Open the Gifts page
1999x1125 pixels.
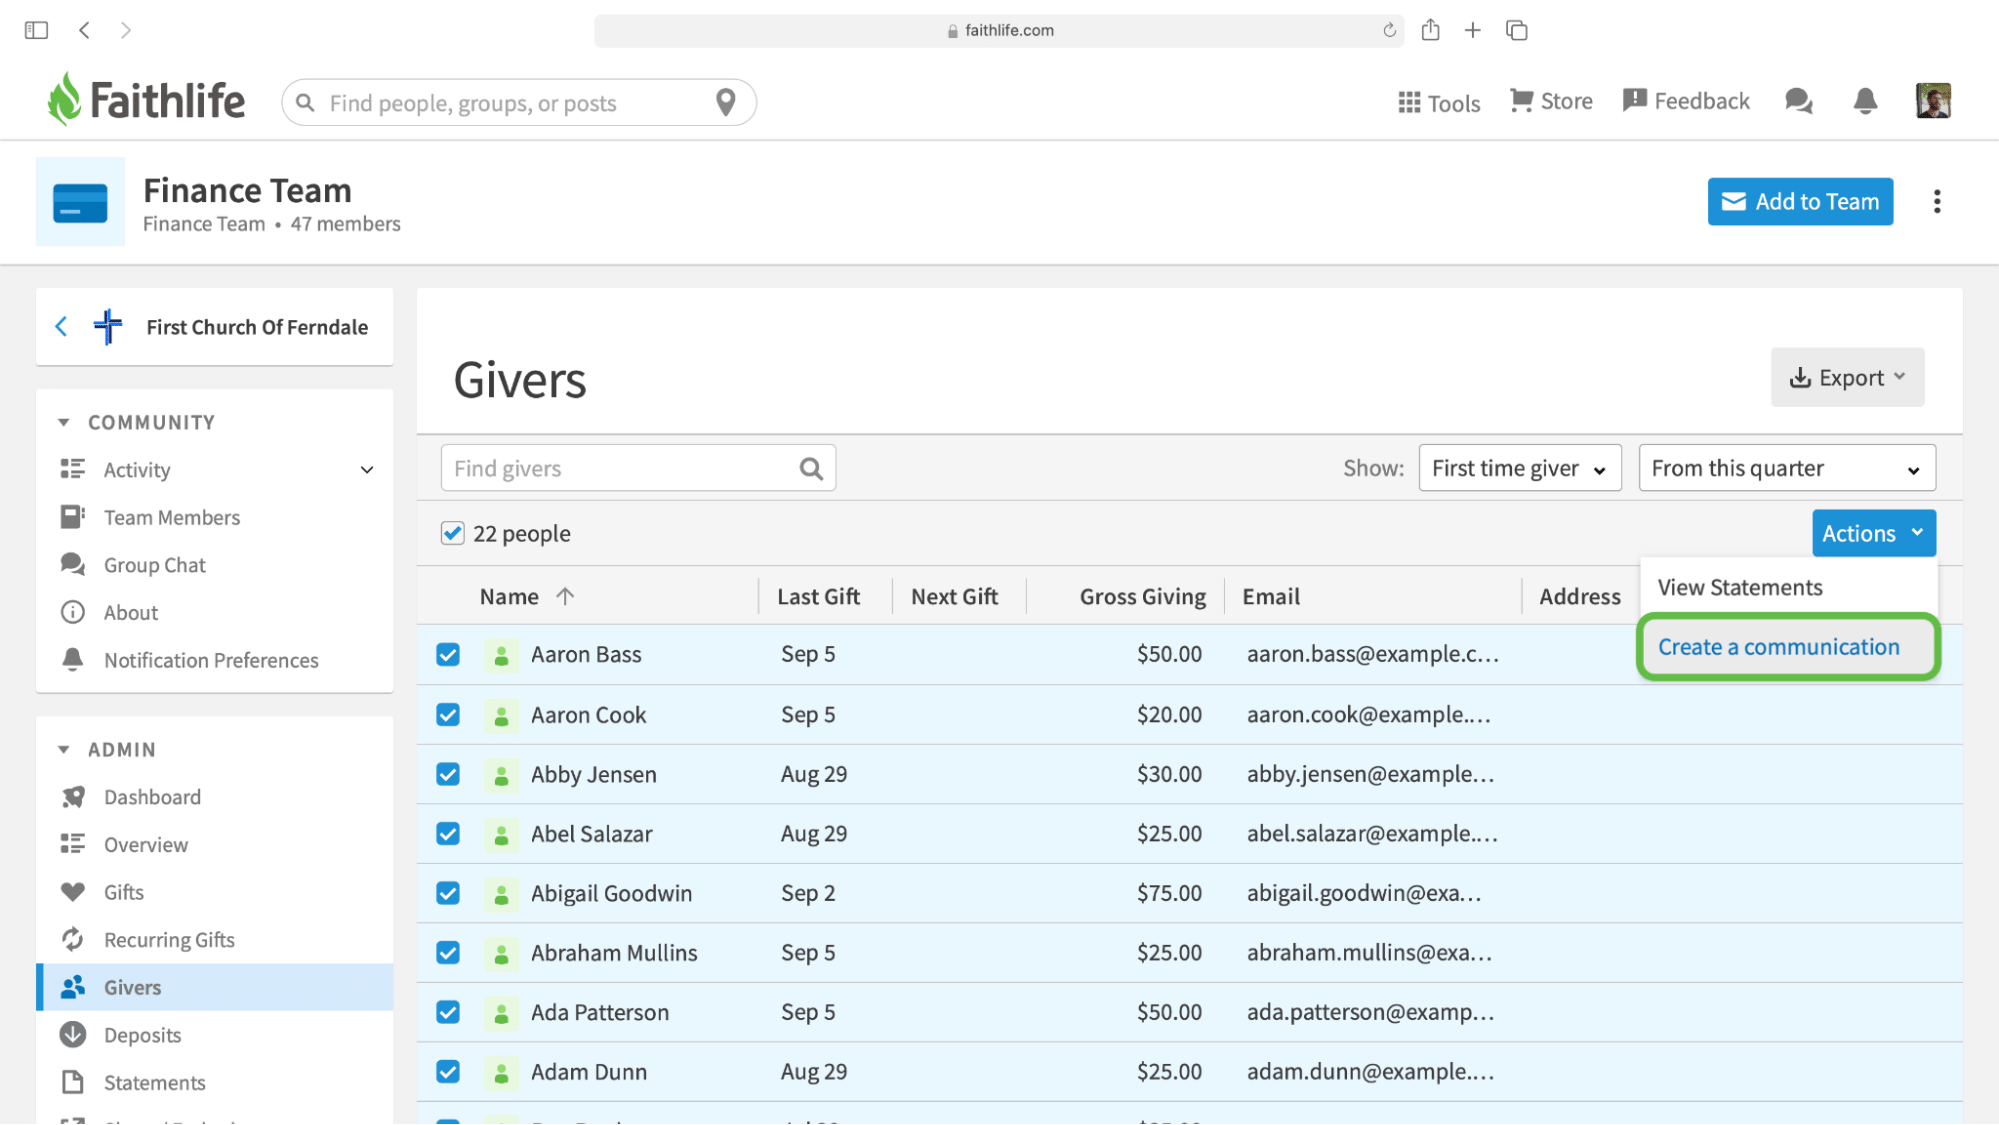tap(124, 892)
